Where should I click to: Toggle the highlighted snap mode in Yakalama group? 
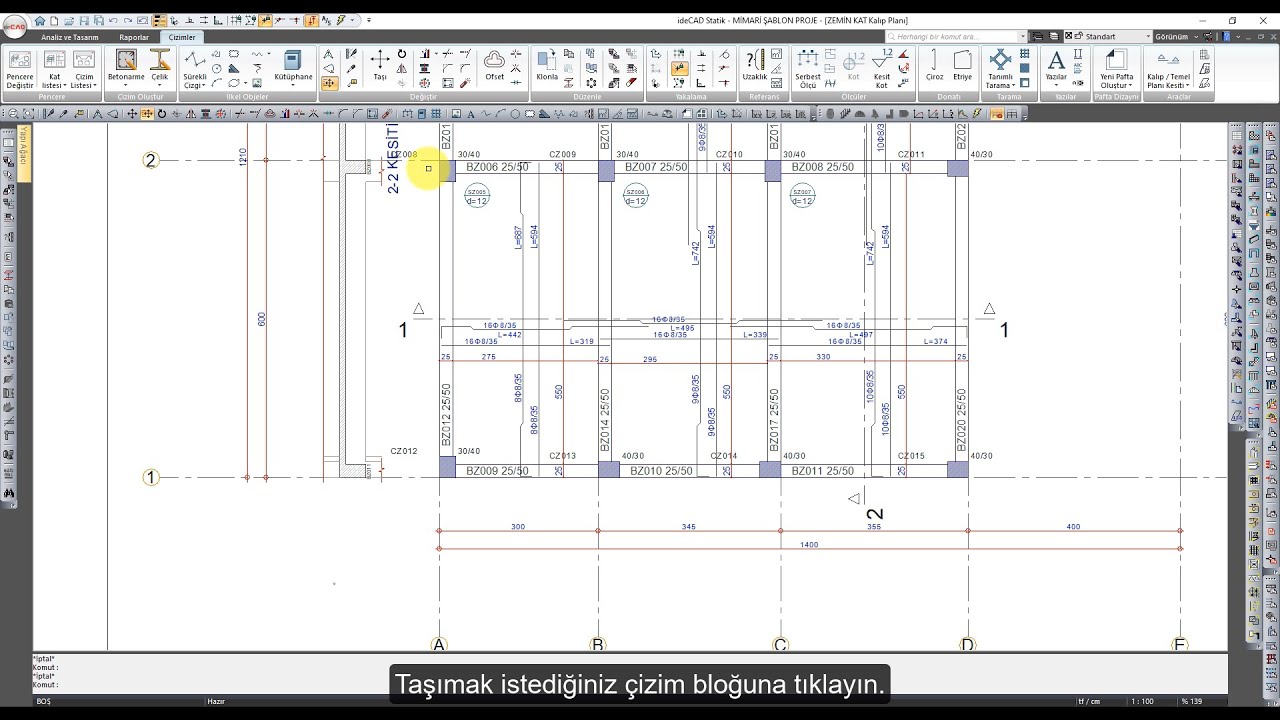(x=679, y=69)
